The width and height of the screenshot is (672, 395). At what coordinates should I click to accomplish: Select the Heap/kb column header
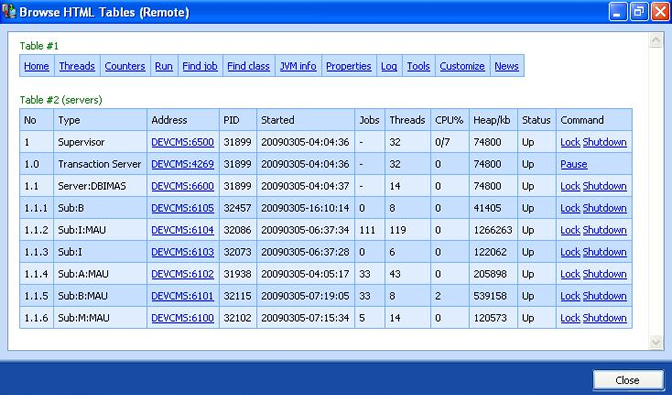coord(493,120)
